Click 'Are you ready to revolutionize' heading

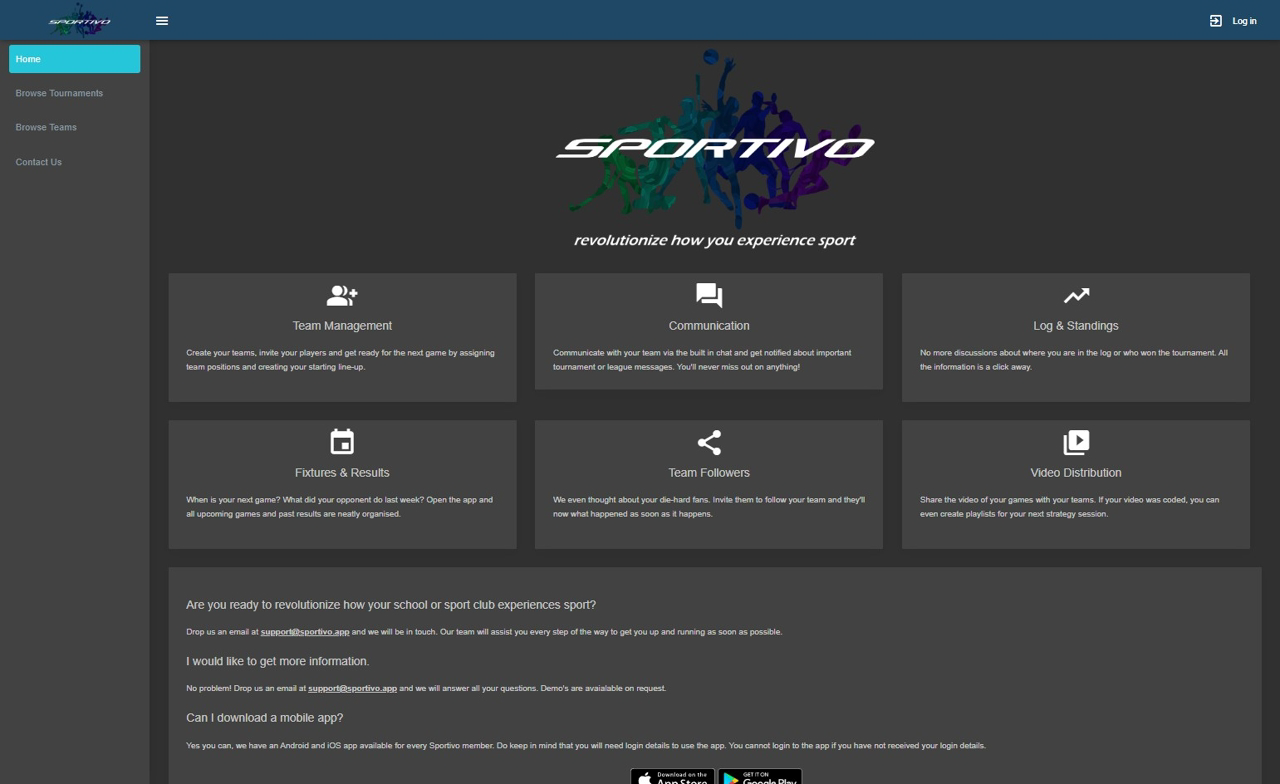coord(391,605)
